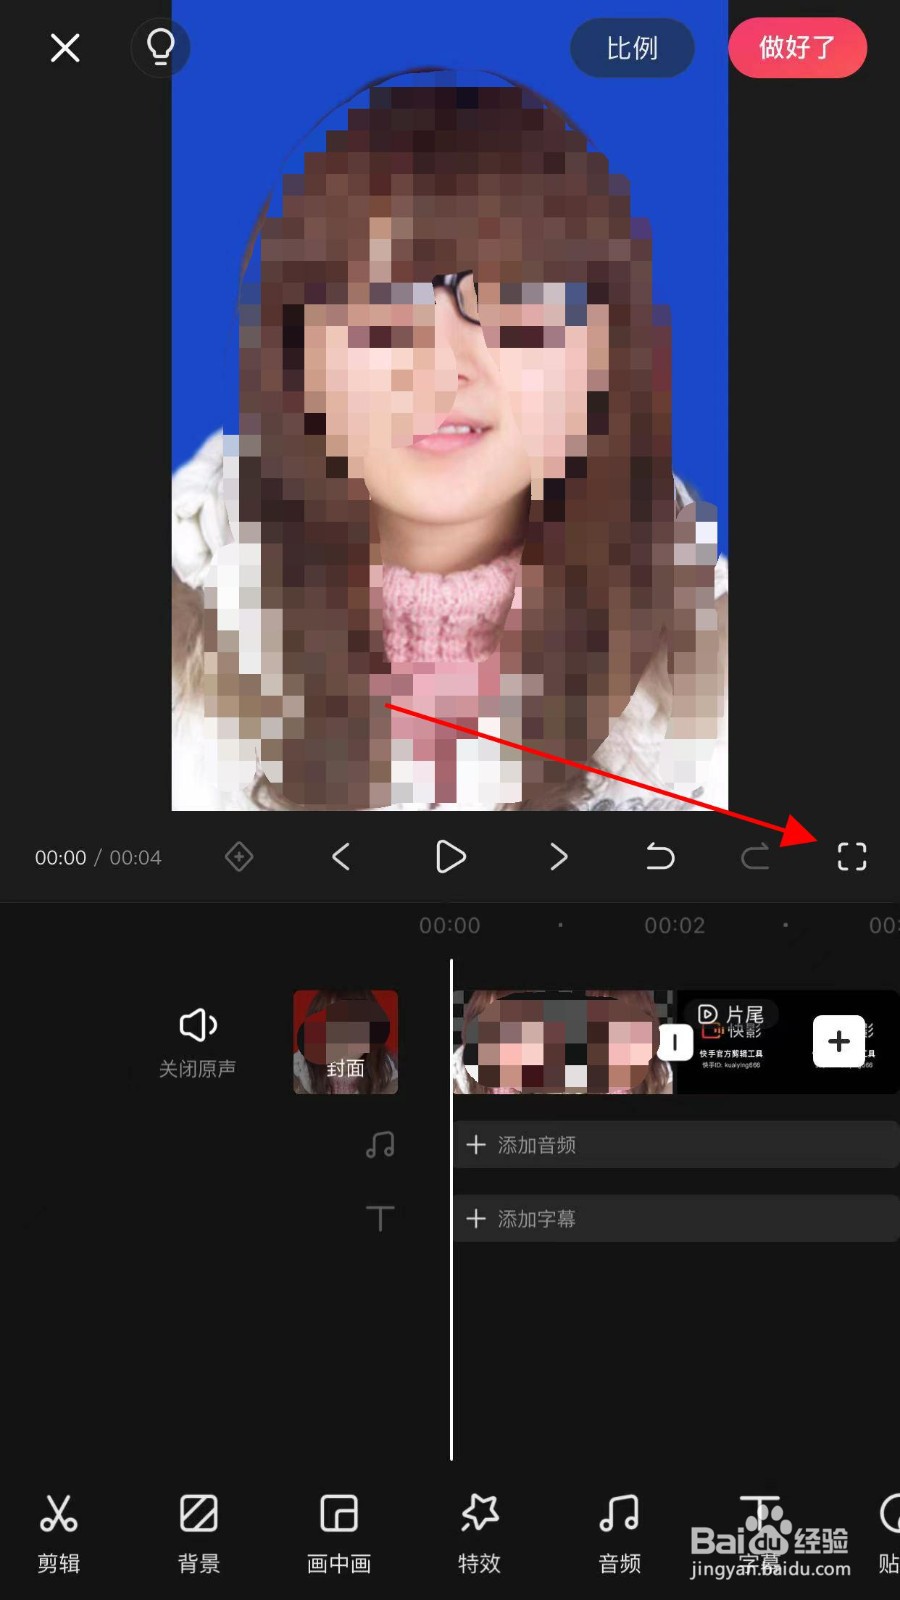Play the video preview
Viewport: 900px width, 1600px height.
pos(450,856)
